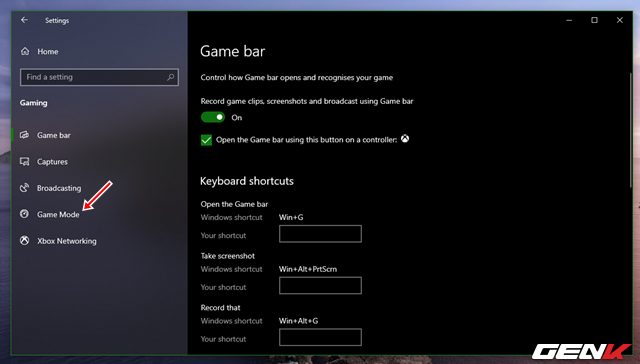Click Your shortcut field for Take screenshot
640x364 pixels.
[x=320, y=286]
